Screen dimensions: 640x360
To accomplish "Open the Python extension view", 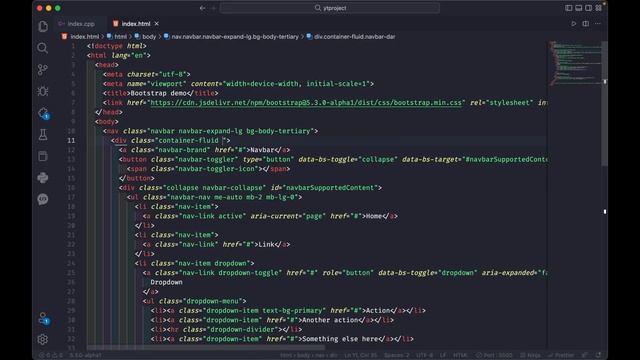I will (x=43, y=178).
